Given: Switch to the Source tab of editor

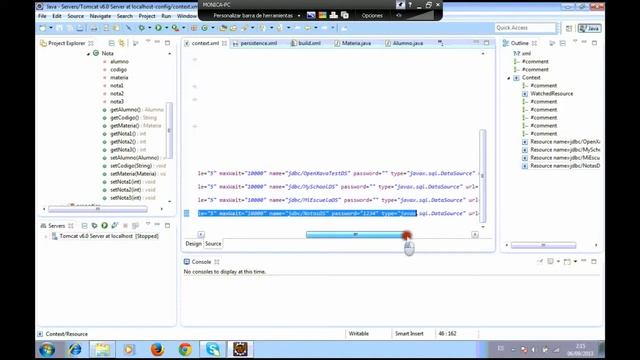Looking at the screenshot, I should (x=213, y=244).
